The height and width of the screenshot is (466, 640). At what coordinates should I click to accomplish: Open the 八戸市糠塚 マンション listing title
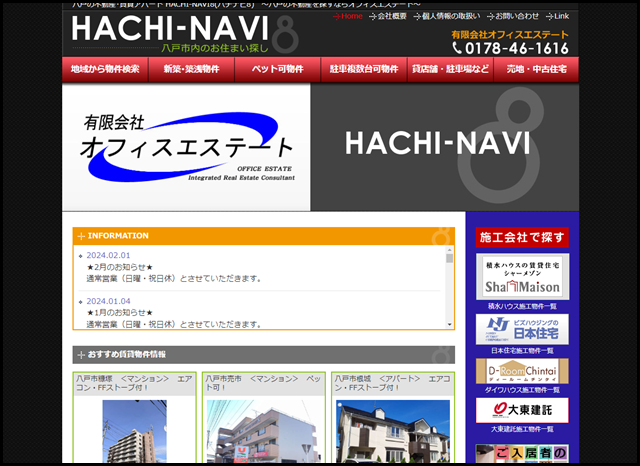click(134, 383)
